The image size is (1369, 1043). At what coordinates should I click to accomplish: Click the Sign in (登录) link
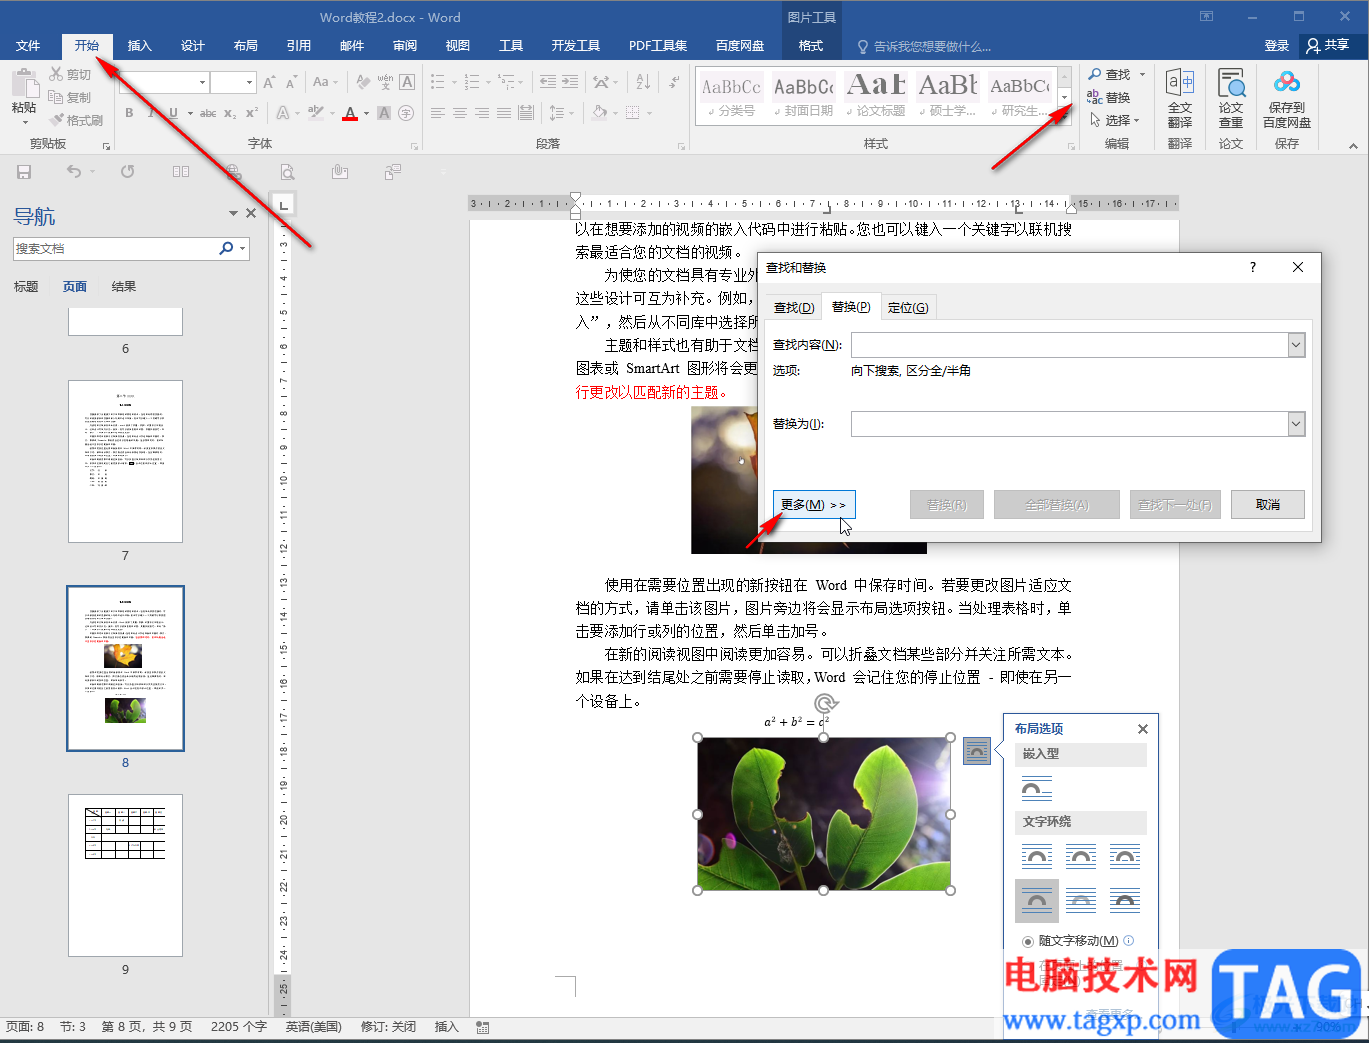tap(1277, 46)
